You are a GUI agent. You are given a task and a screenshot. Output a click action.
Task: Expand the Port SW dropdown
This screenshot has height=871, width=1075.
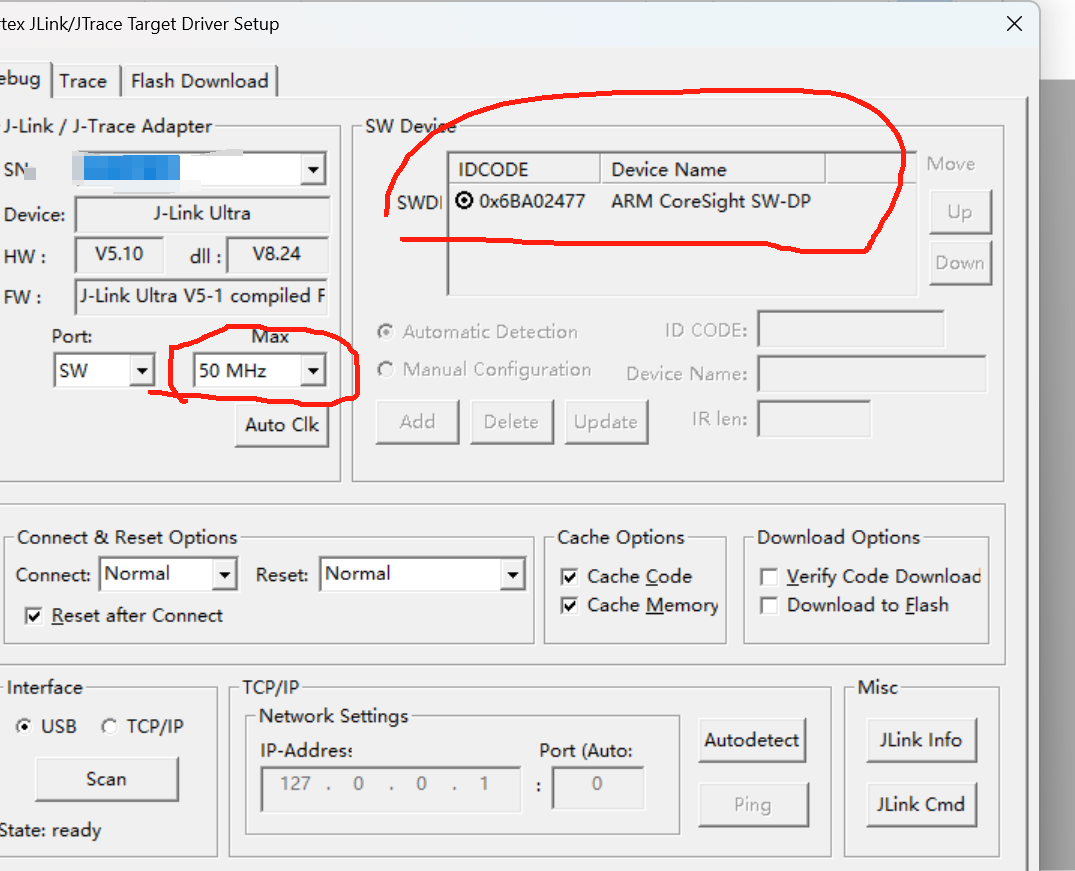[141, 371]
